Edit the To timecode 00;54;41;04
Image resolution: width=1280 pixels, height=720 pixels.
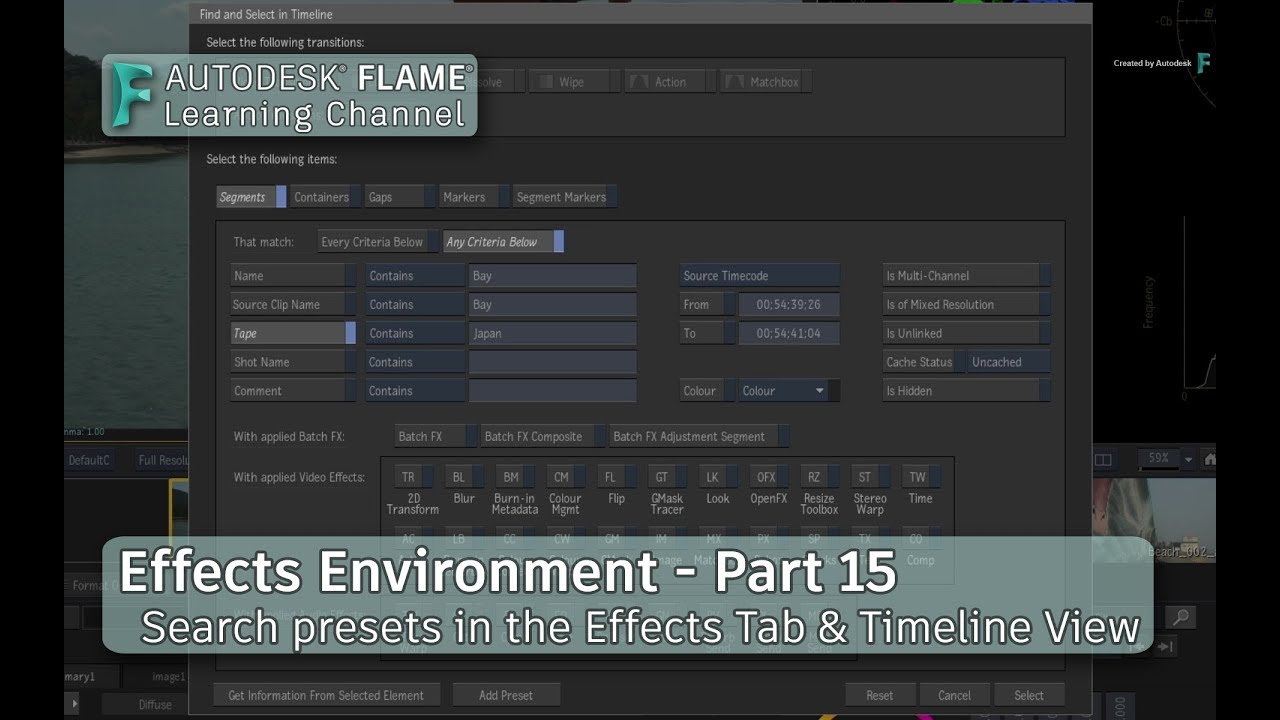pos(789,333)
